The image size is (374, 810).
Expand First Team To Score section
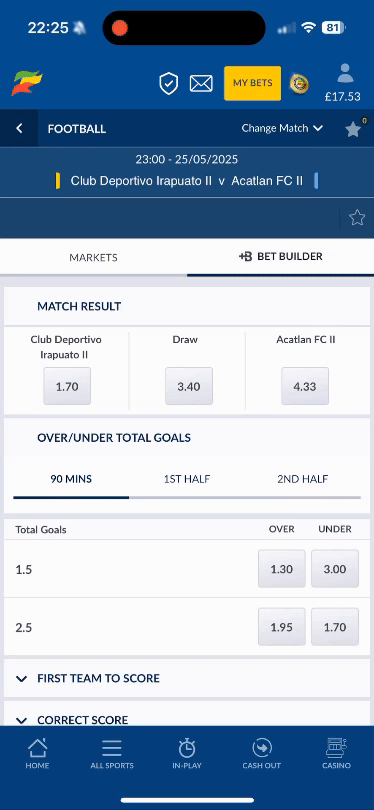click(187, 678)
